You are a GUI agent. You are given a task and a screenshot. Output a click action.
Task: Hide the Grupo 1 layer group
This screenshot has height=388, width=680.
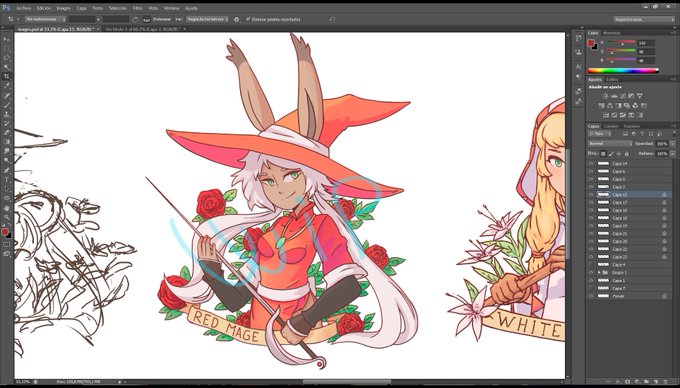pyautogui.click(x=591, y=272)
